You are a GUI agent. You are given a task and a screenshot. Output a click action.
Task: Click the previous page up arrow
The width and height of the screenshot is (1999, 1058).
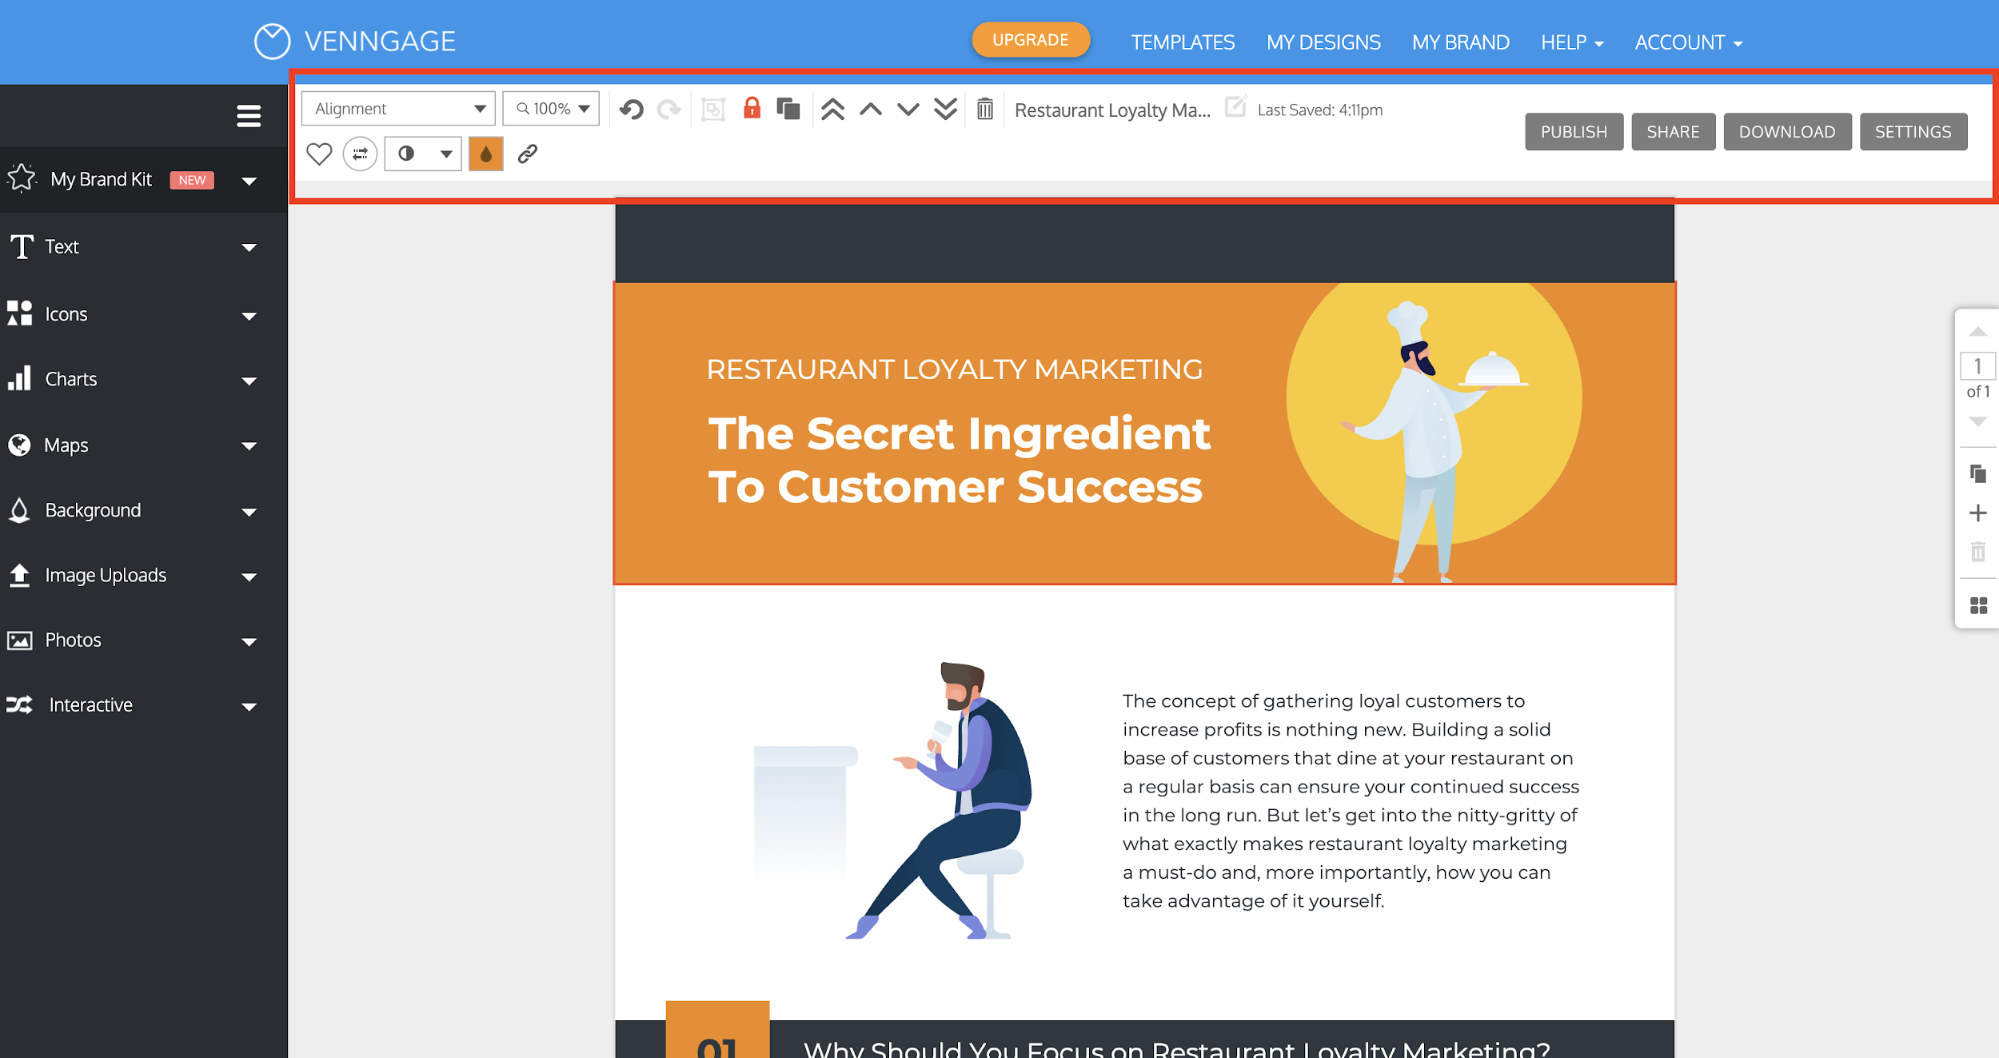[x=1977, y=331]
